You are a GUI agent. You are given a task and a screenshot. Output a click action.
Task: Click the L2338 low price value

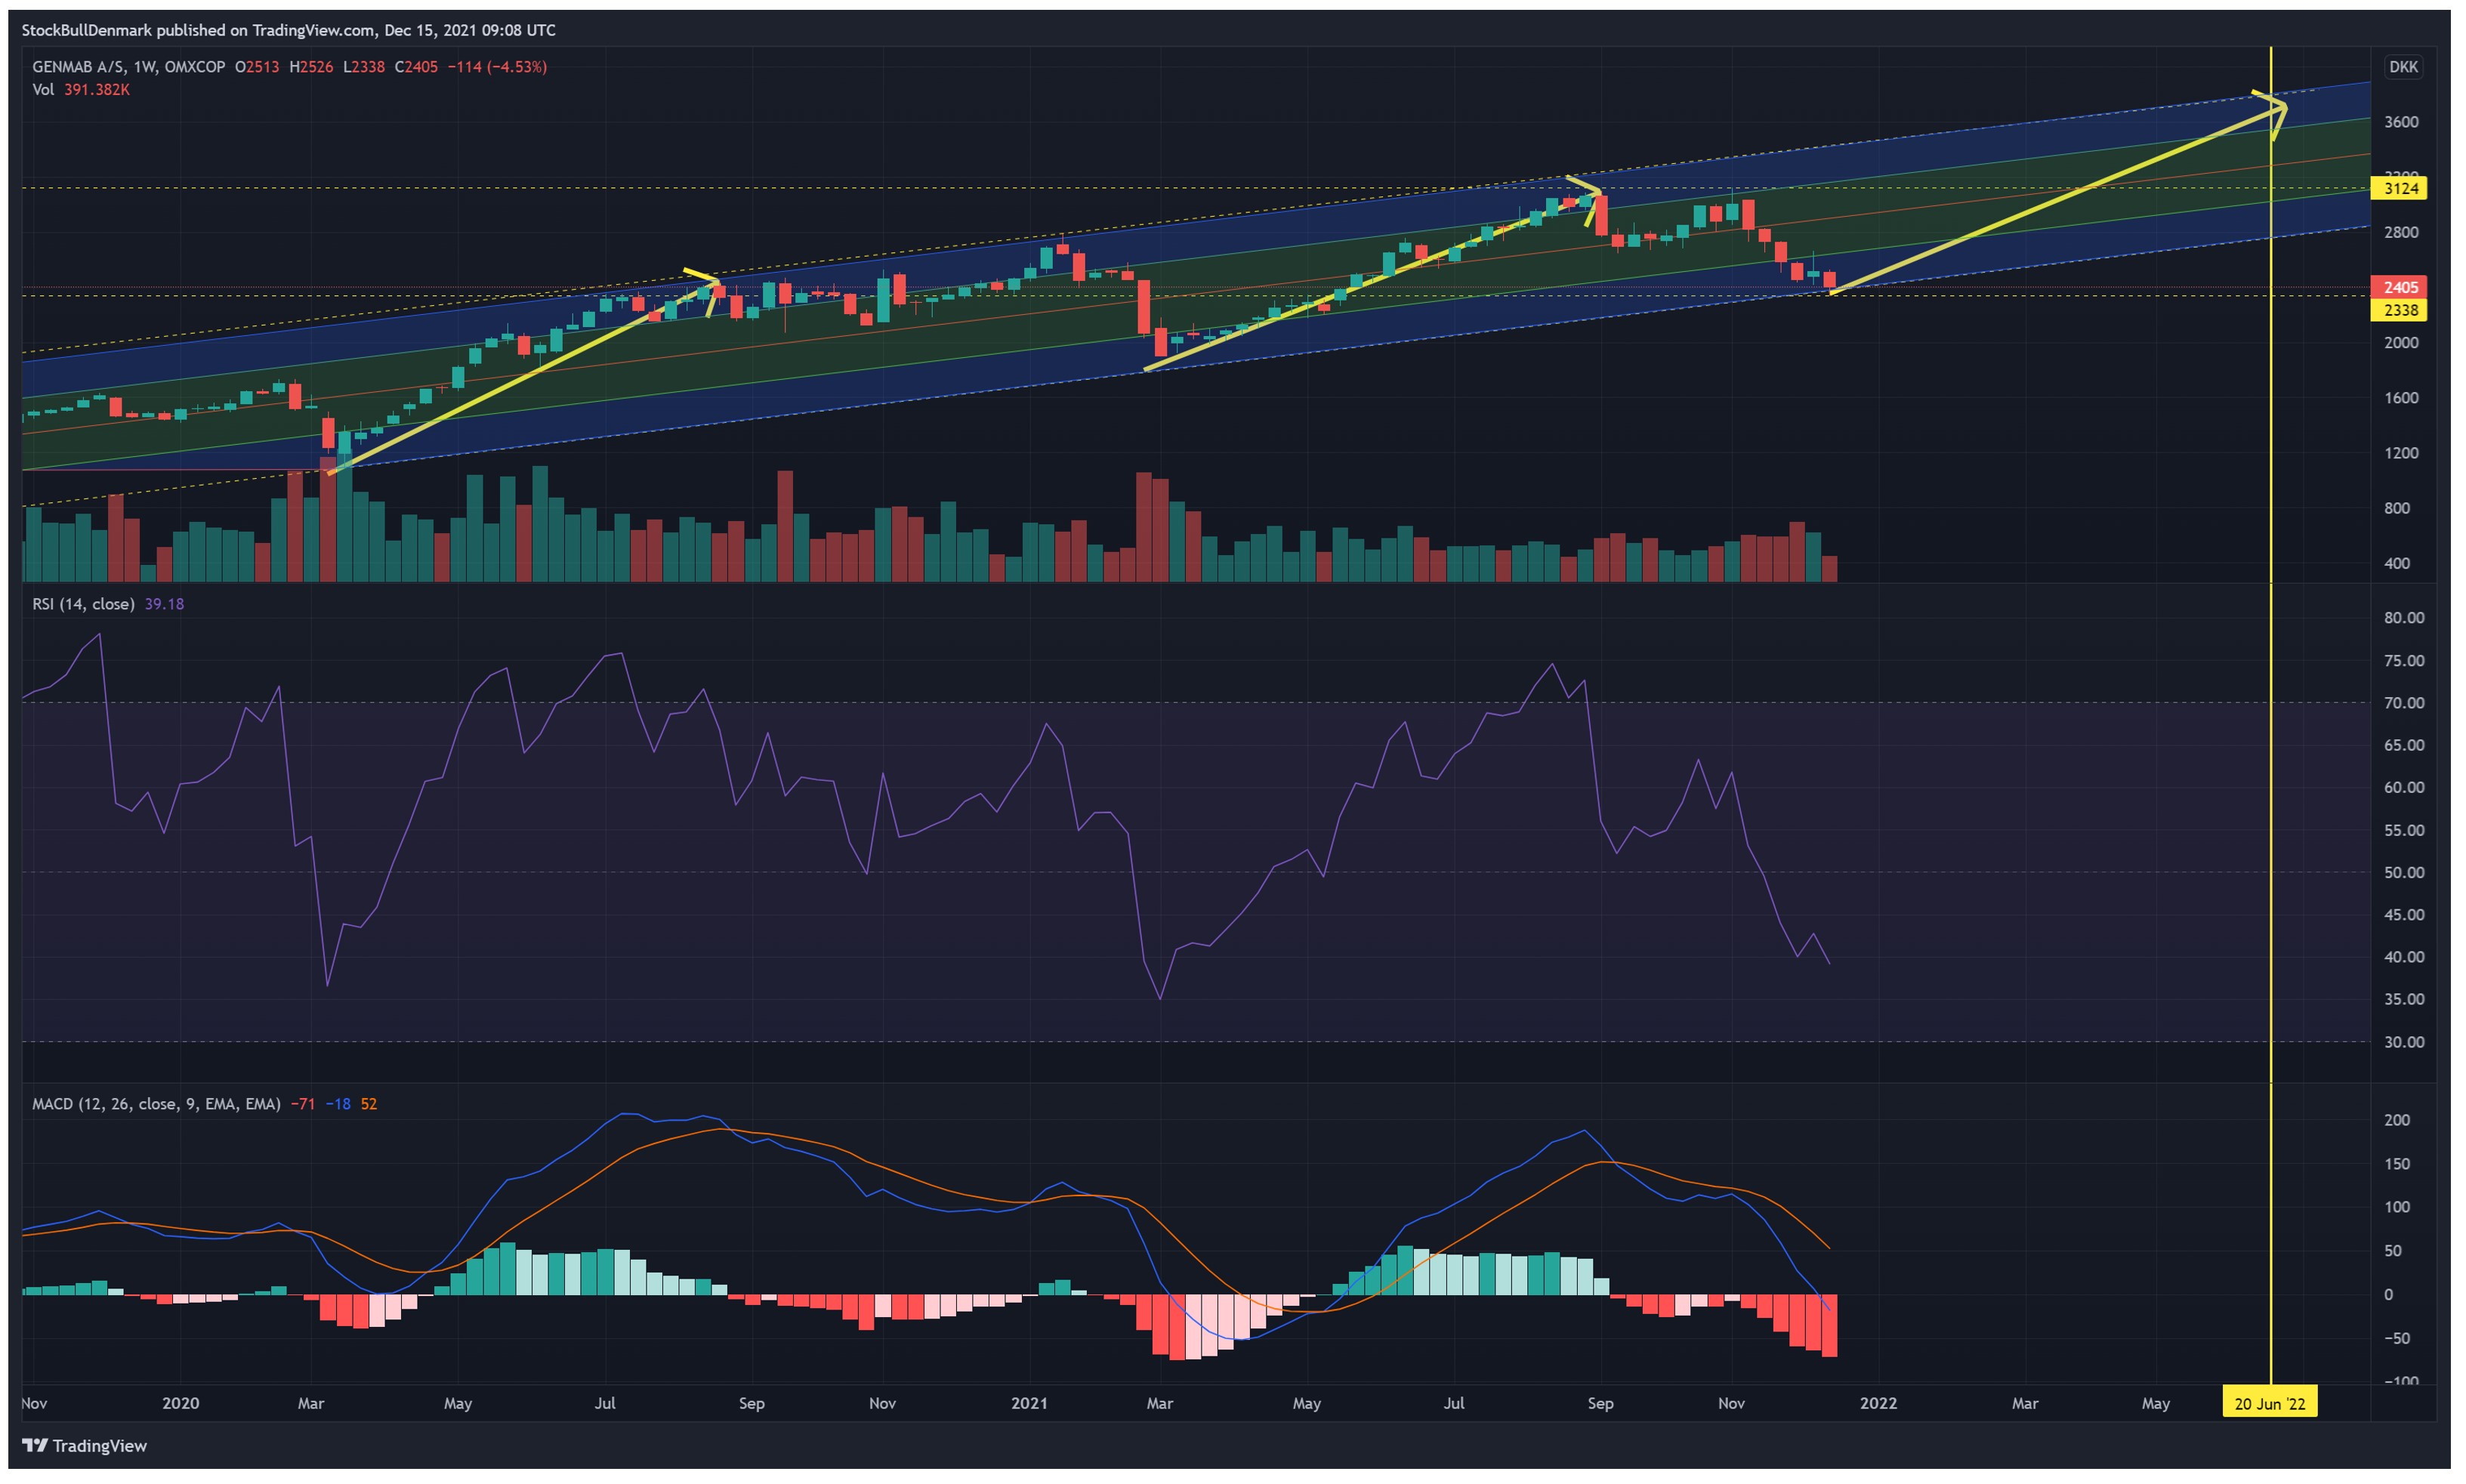pos(364,67)
